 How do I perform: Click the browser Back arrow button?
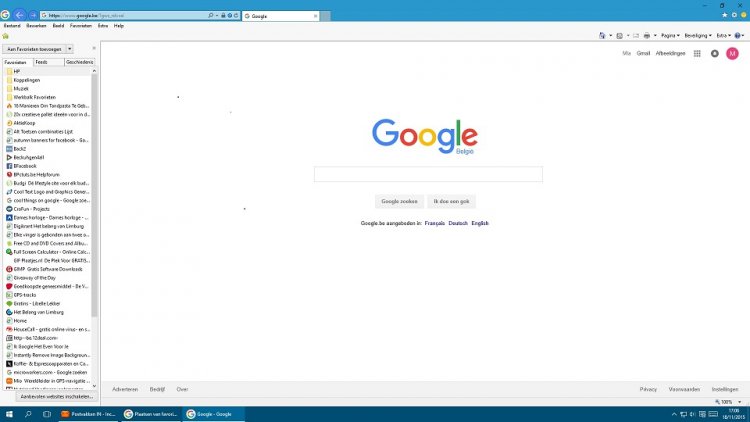click(x=18, y=16)
